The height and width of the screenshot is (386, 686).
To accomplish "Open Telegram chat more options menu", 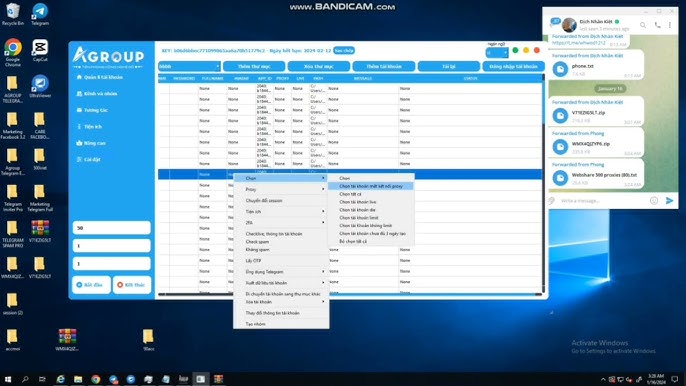I will 670,25.
